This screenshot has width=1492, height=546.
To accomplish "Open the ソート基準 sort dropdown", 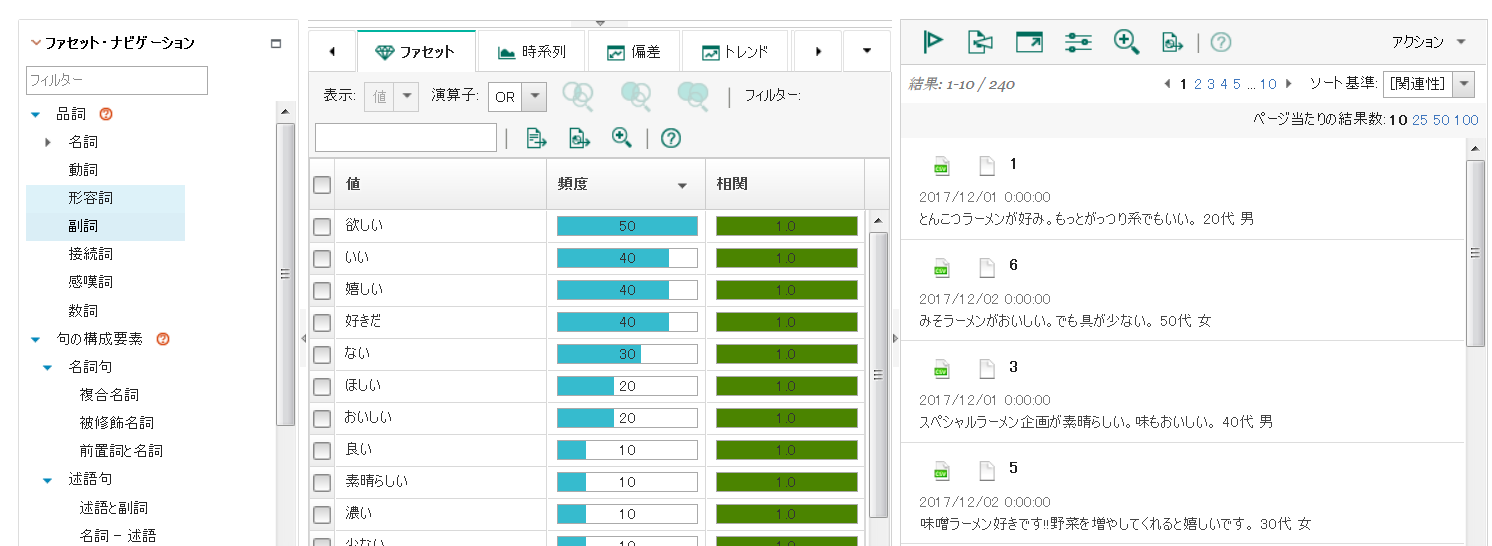I will pos(1464,84).
